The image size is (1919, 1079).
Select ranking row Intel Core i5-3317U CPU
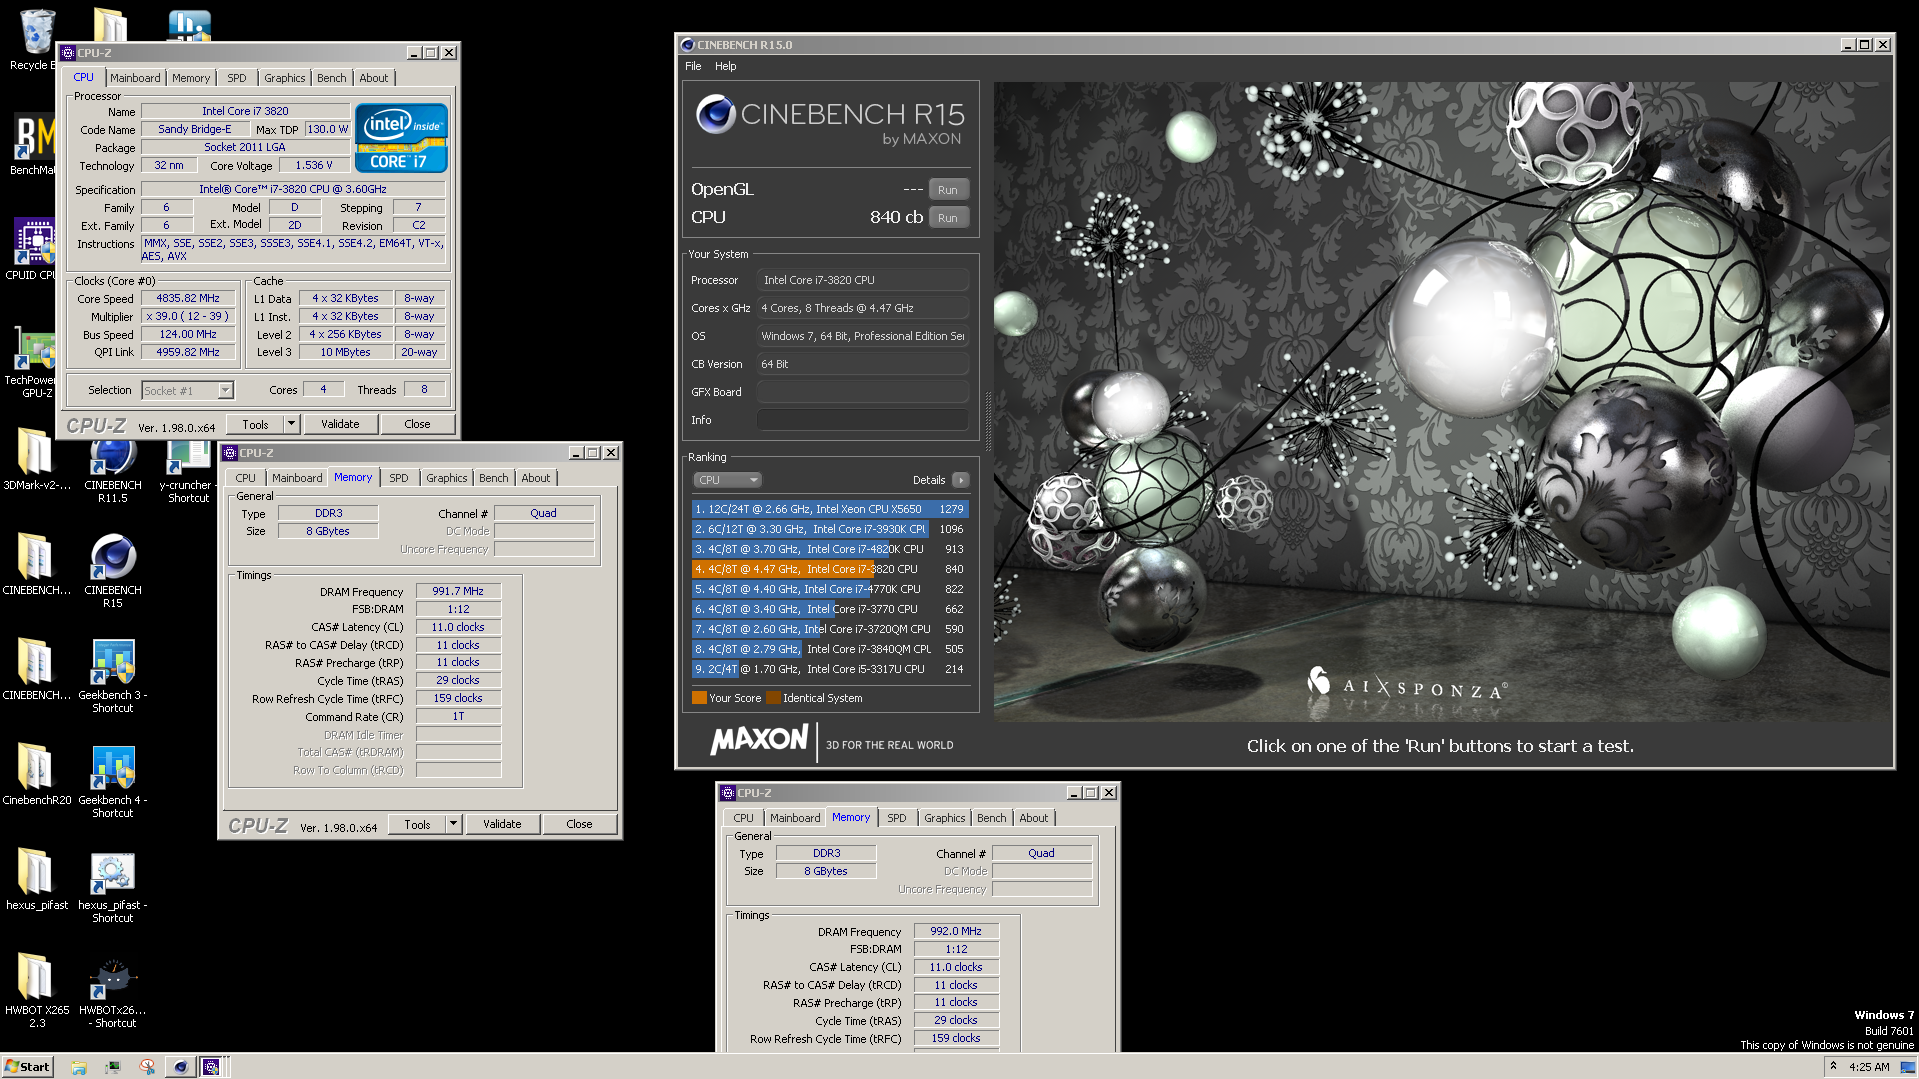(x=829, y=669)
